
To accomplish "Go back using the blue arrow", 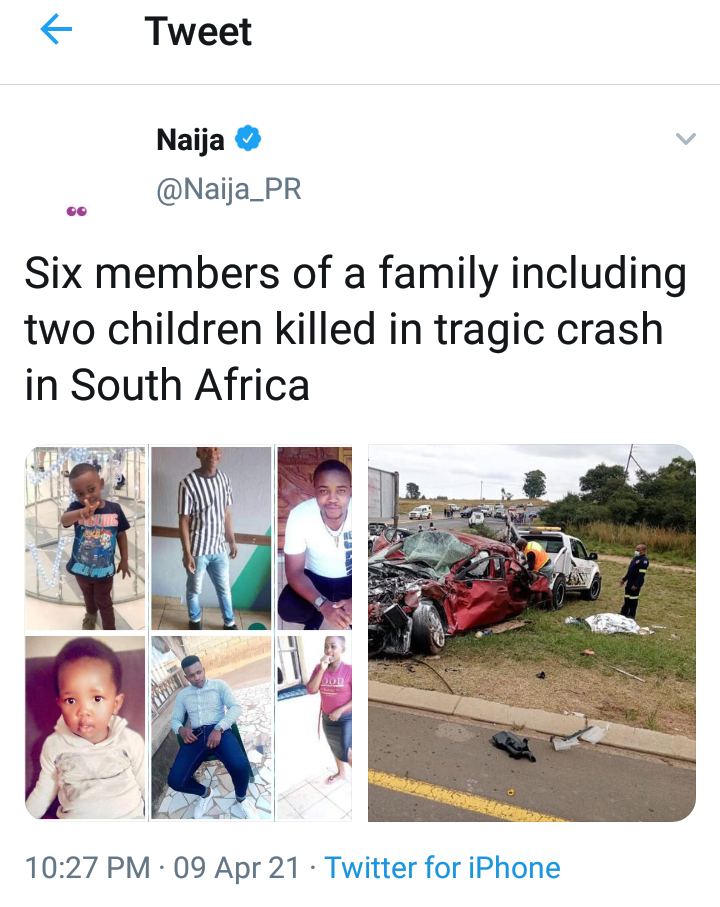I will [56, 30].
